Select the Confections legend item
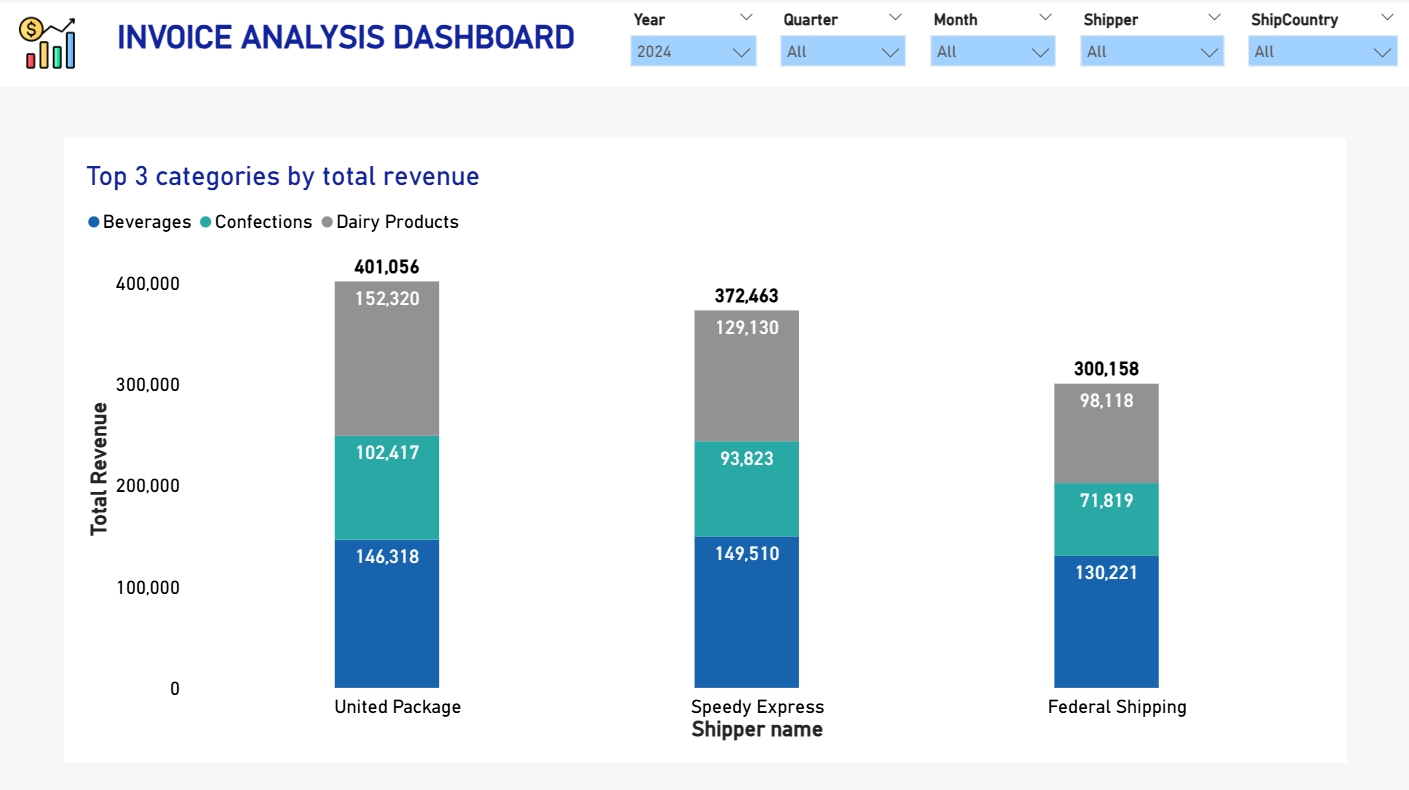The height and width of the screenshot is (790, 1409). tap(256, 222)
